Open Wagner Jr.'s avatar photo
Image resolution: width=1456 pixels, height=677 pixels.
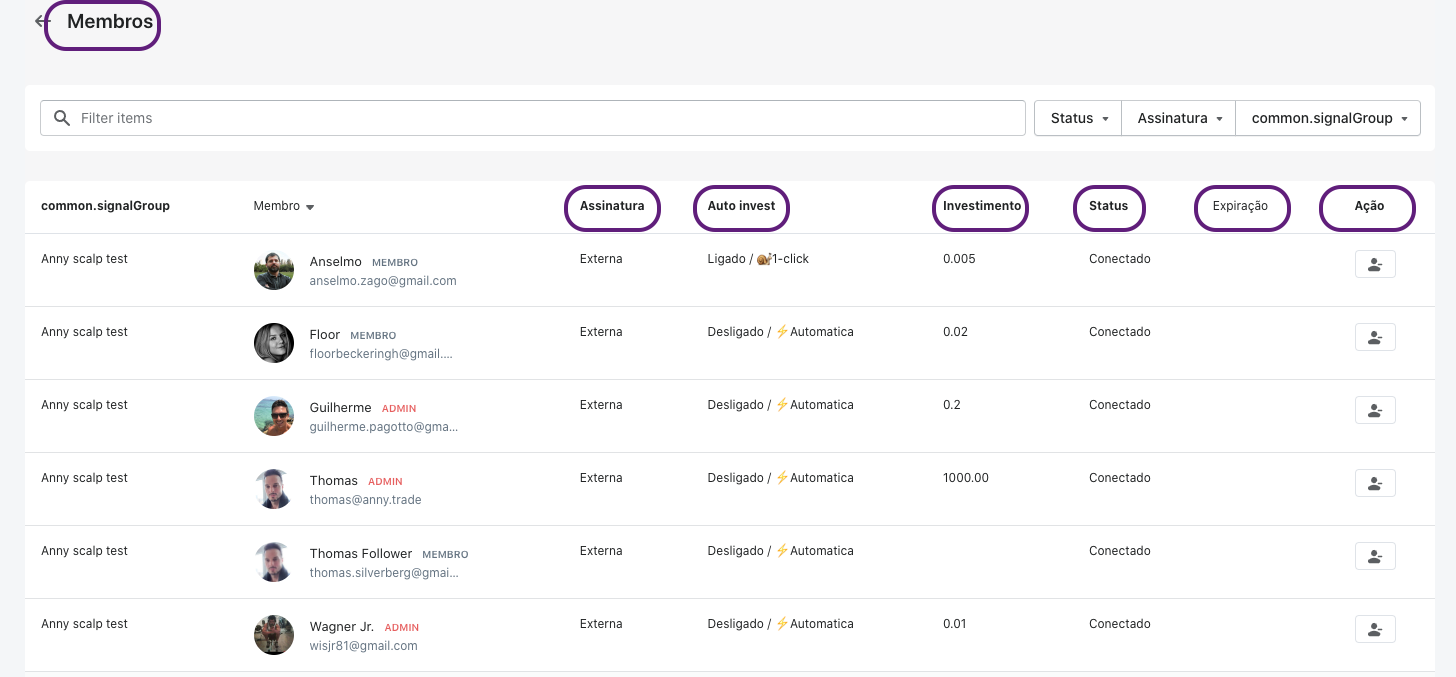pyautogui.click(x=274, y=635)
